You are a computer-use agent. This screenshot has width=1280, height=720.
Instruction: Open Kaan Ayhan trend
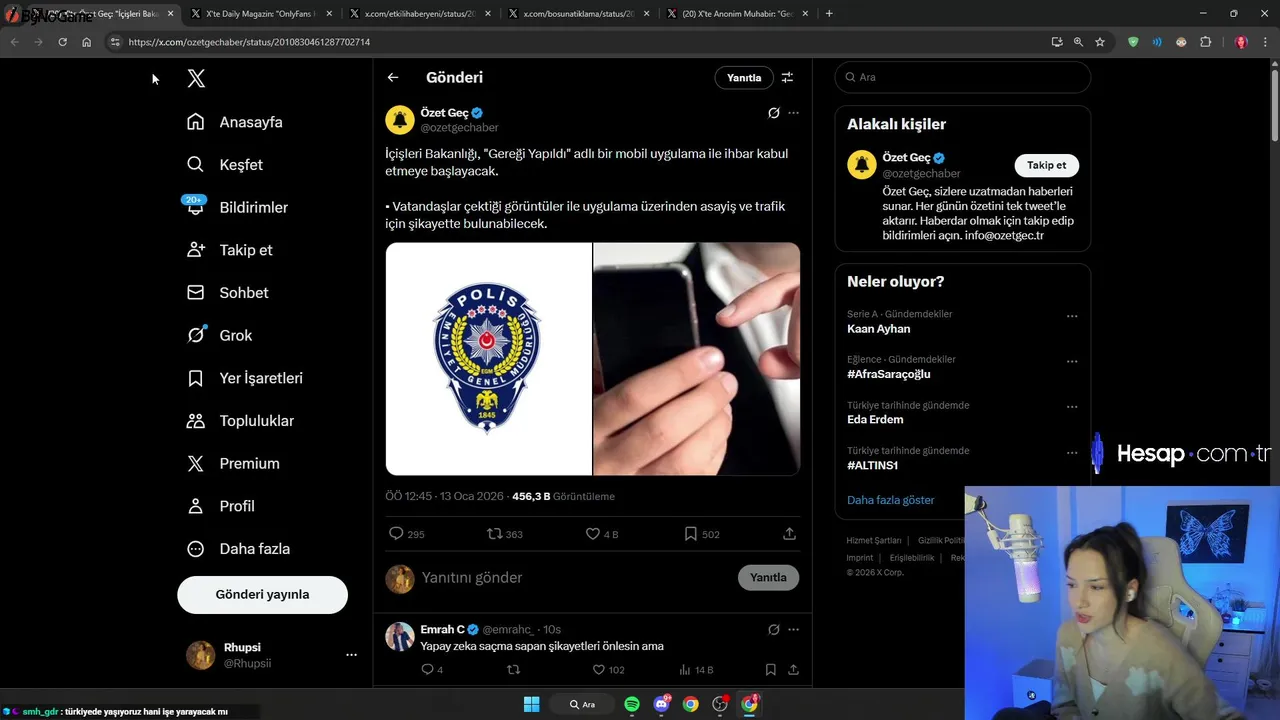point(878,329)
